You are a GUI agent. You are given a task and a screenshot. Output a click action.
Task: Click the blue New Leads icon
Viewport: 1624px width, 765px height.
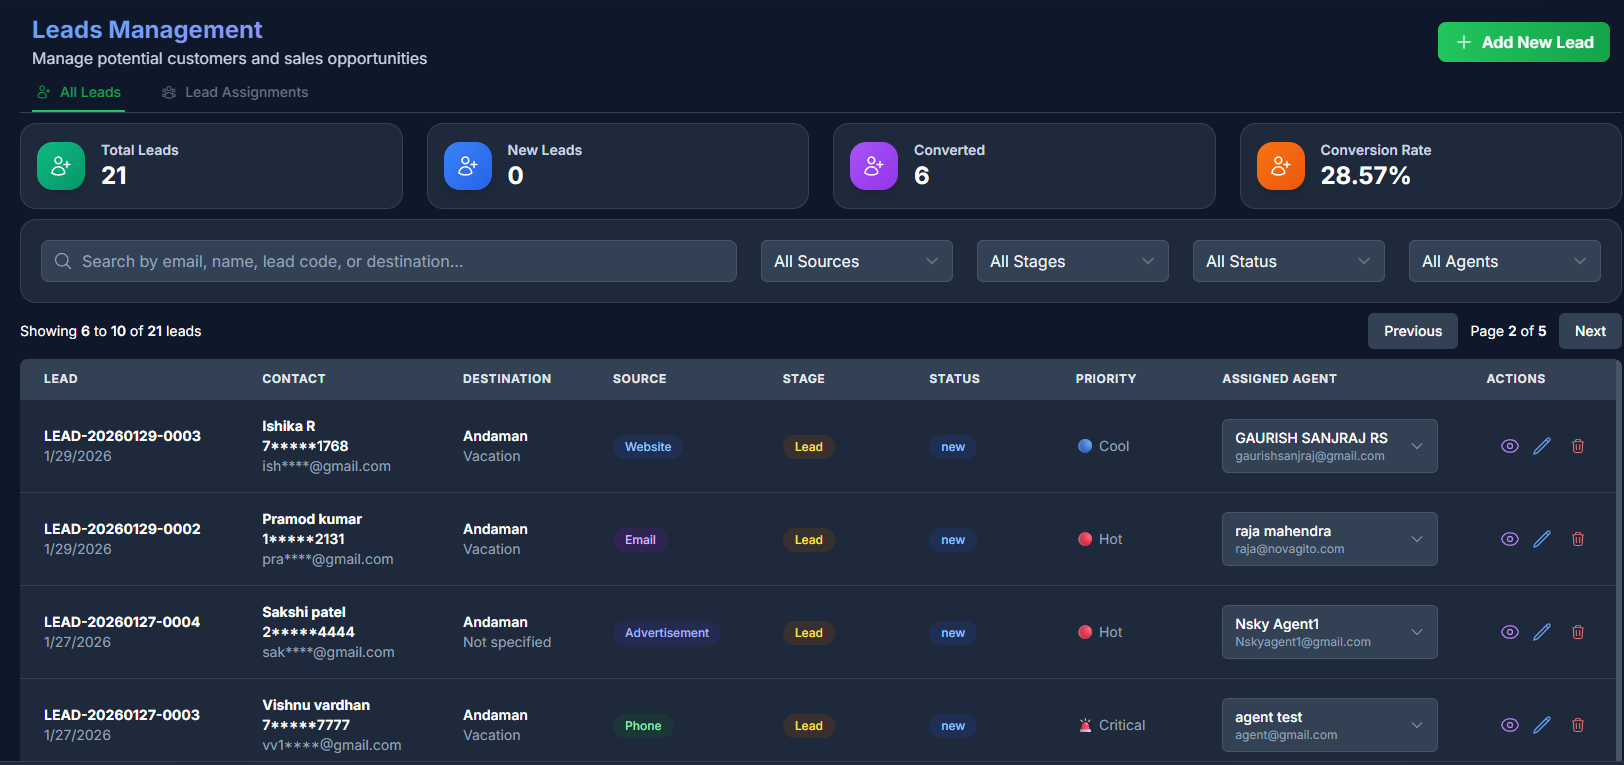(x=468, y=166)
